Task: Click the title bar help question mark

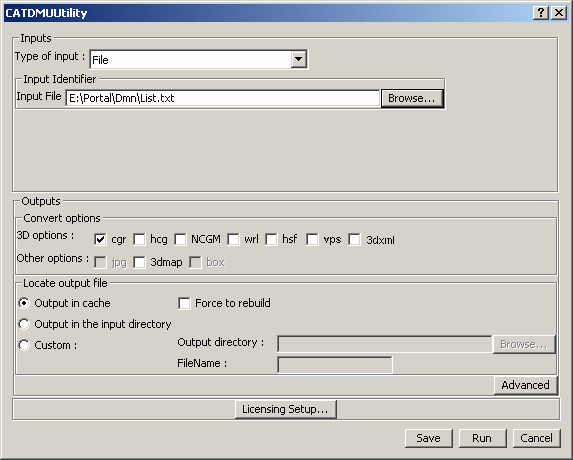Action: (541, 13)
